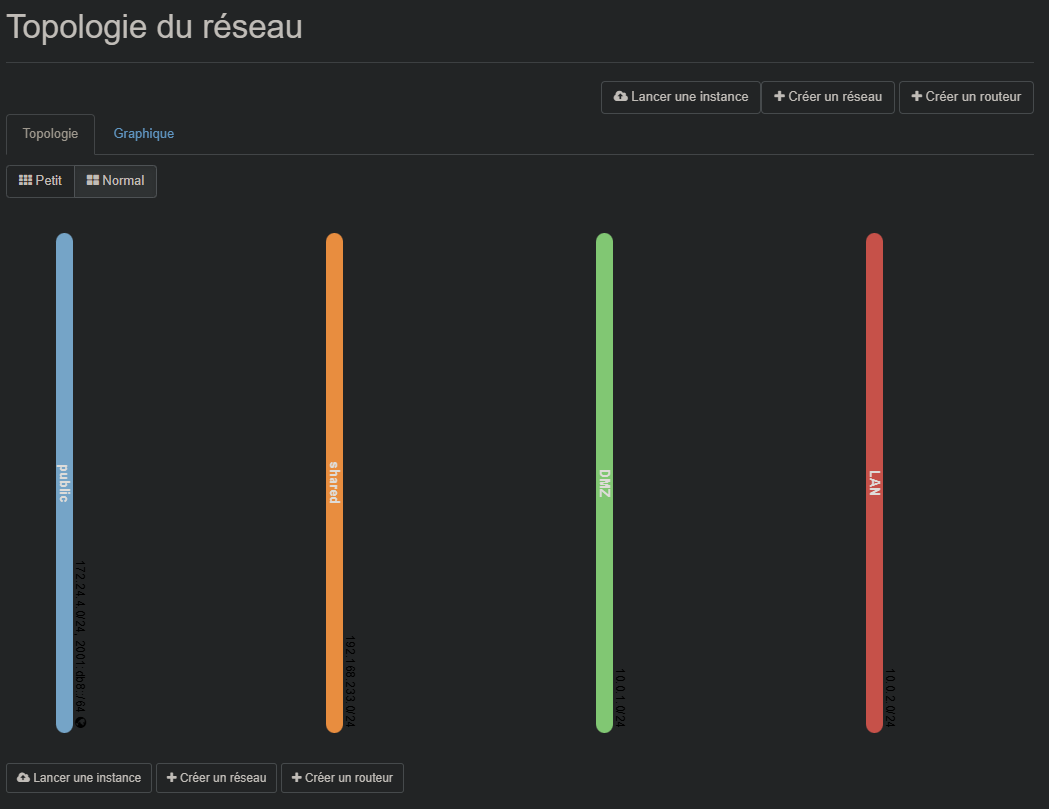Click the 10.0.2.0/24 subnet label
Image resolution: width=1049 pixels, height=809 pixels.
890,698
